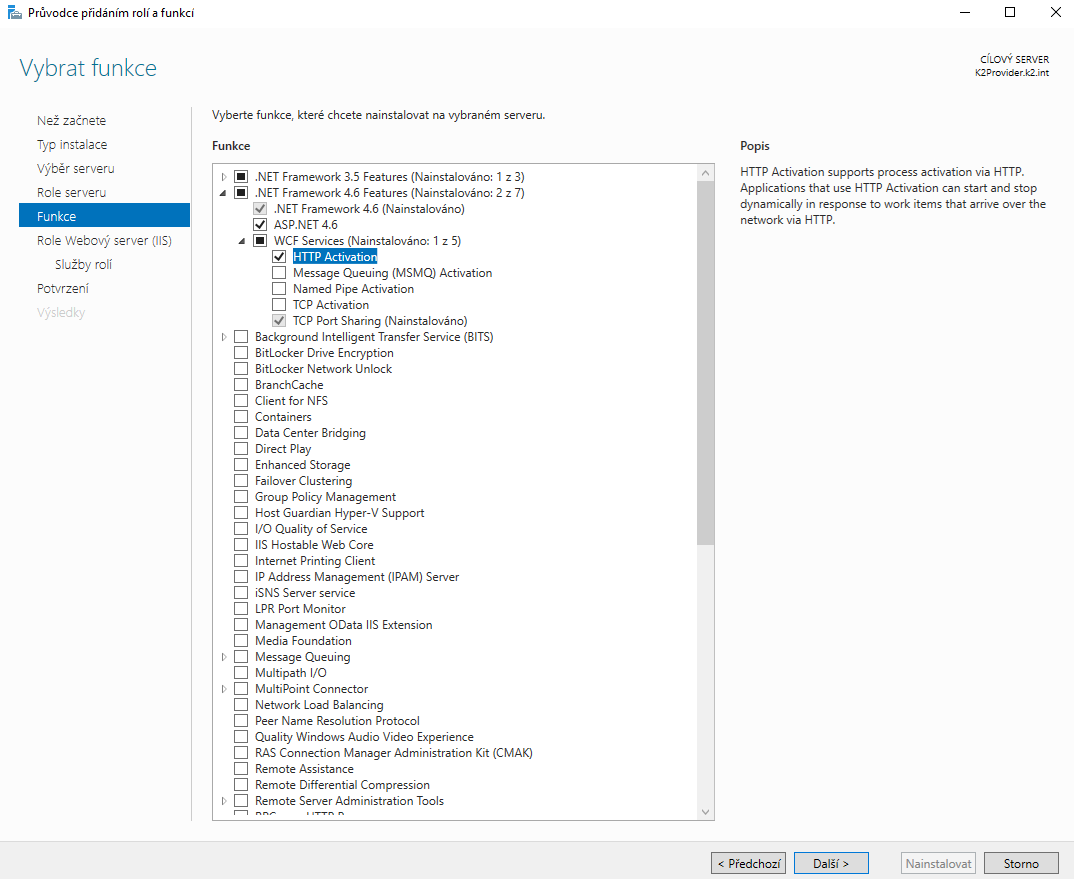Viewport: 1074px width, 879px height.
Task: Select BitLocker Network Unlock item
Action: point(323,369)
